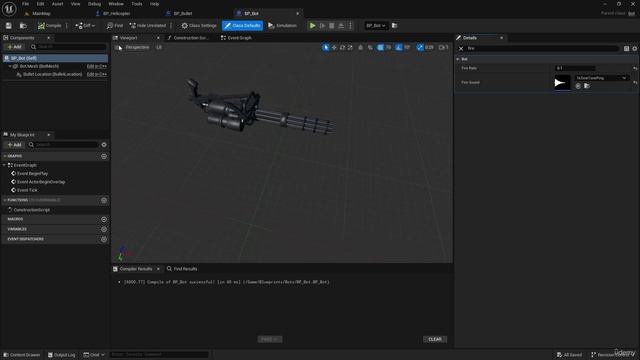
Task: Open Perspective view dropdown
Action: (137, 47)
